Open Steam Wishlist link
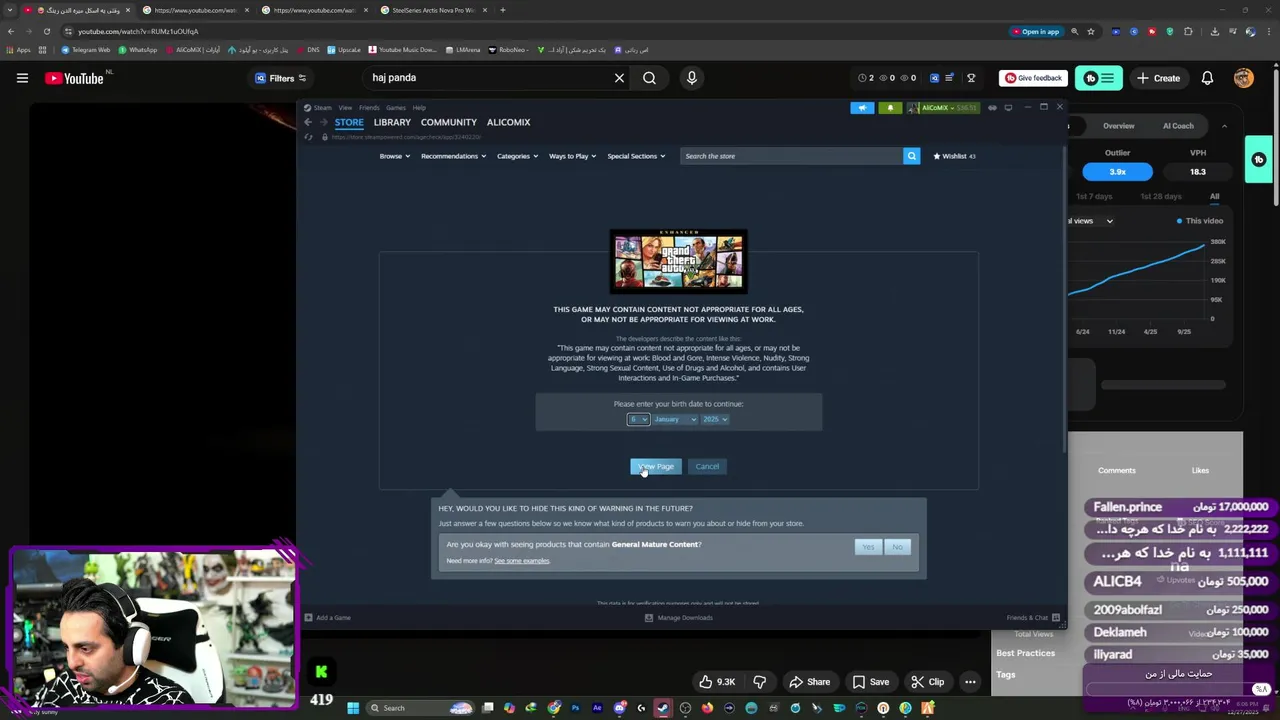This screenshot has width=1280, height=720. pyautogui.click(x=954, y=156)
